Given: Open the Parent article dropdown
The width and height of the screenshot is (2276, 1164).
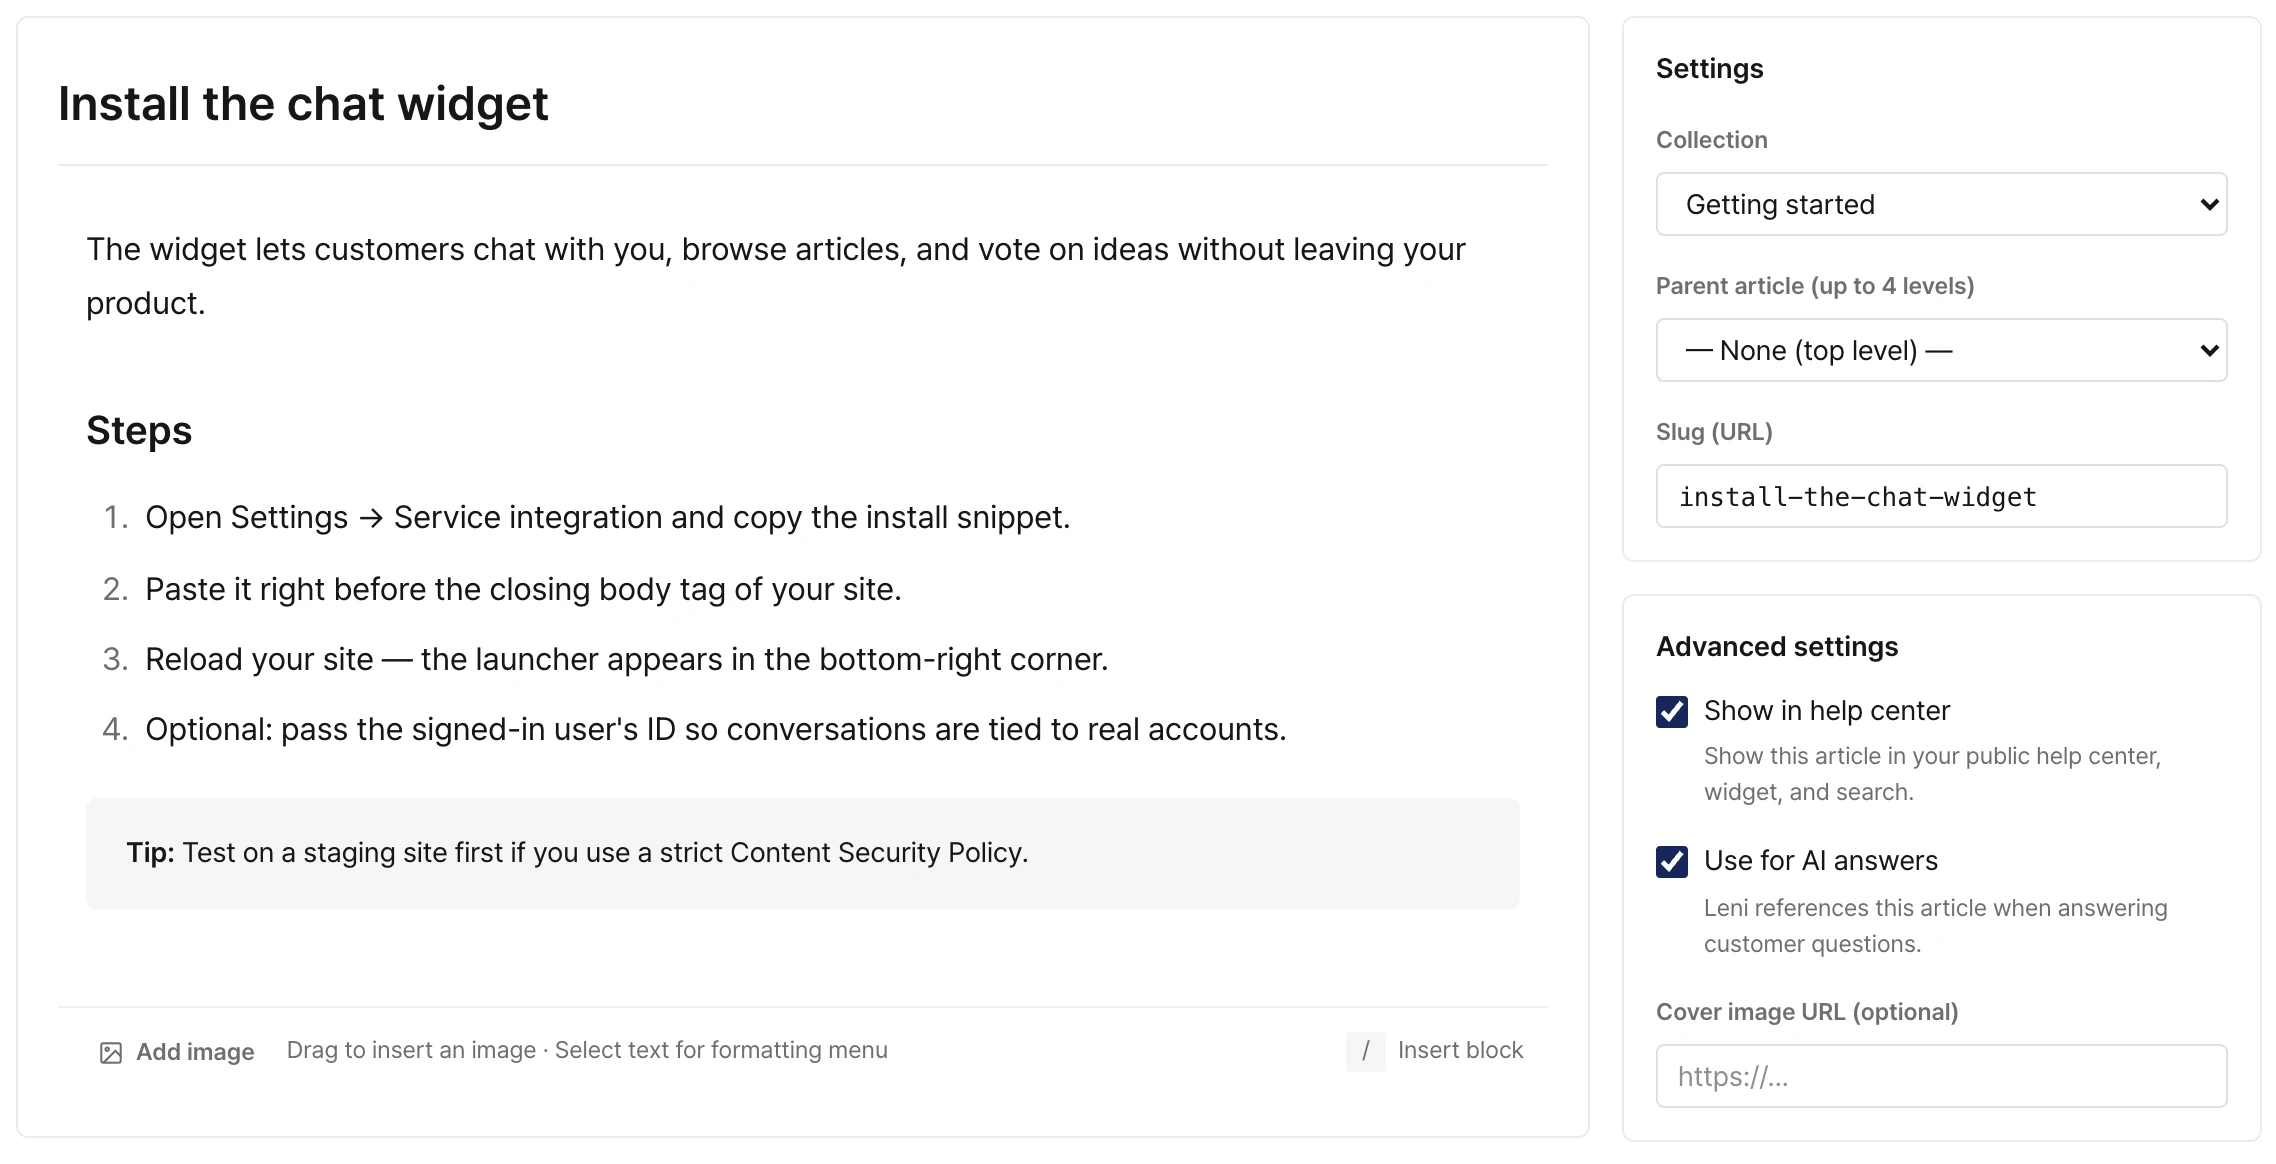Looking at the screenshot, I should click(x=1941, y=350).
